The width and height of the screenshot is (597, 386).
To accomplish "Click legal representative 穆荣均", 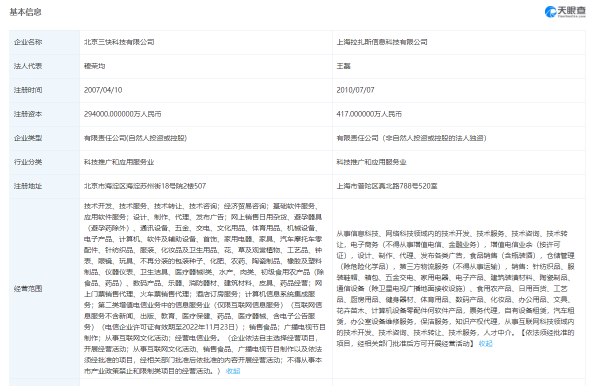I will pos(94,66).
